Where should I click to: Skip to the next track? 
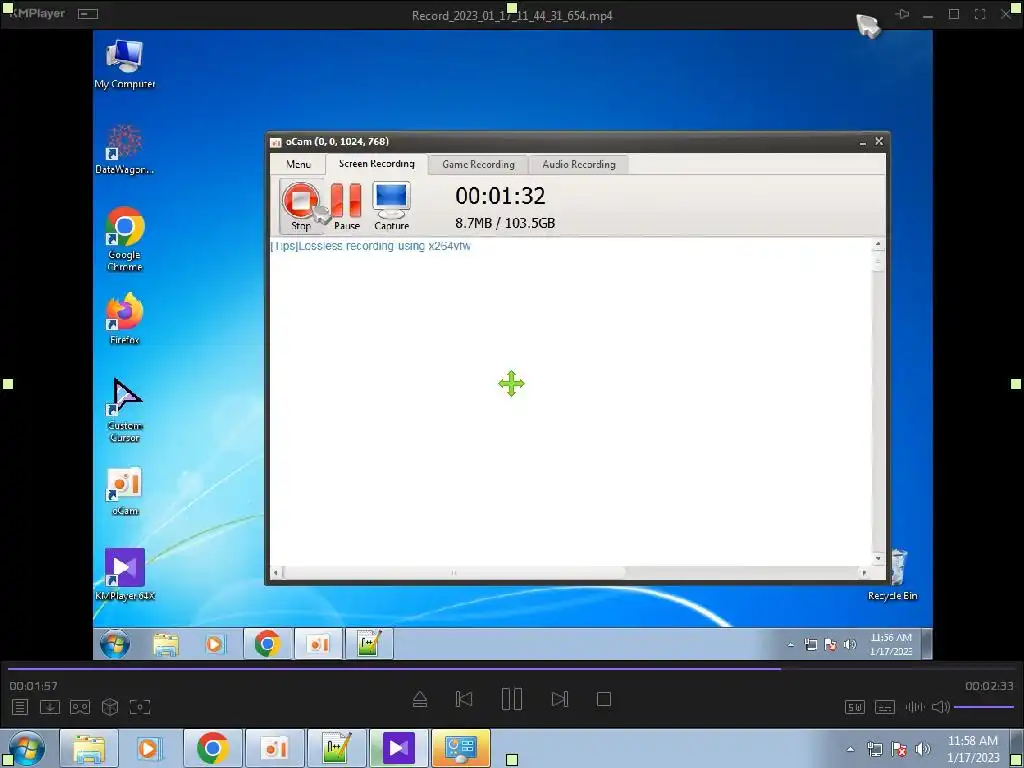pos(560,699)
